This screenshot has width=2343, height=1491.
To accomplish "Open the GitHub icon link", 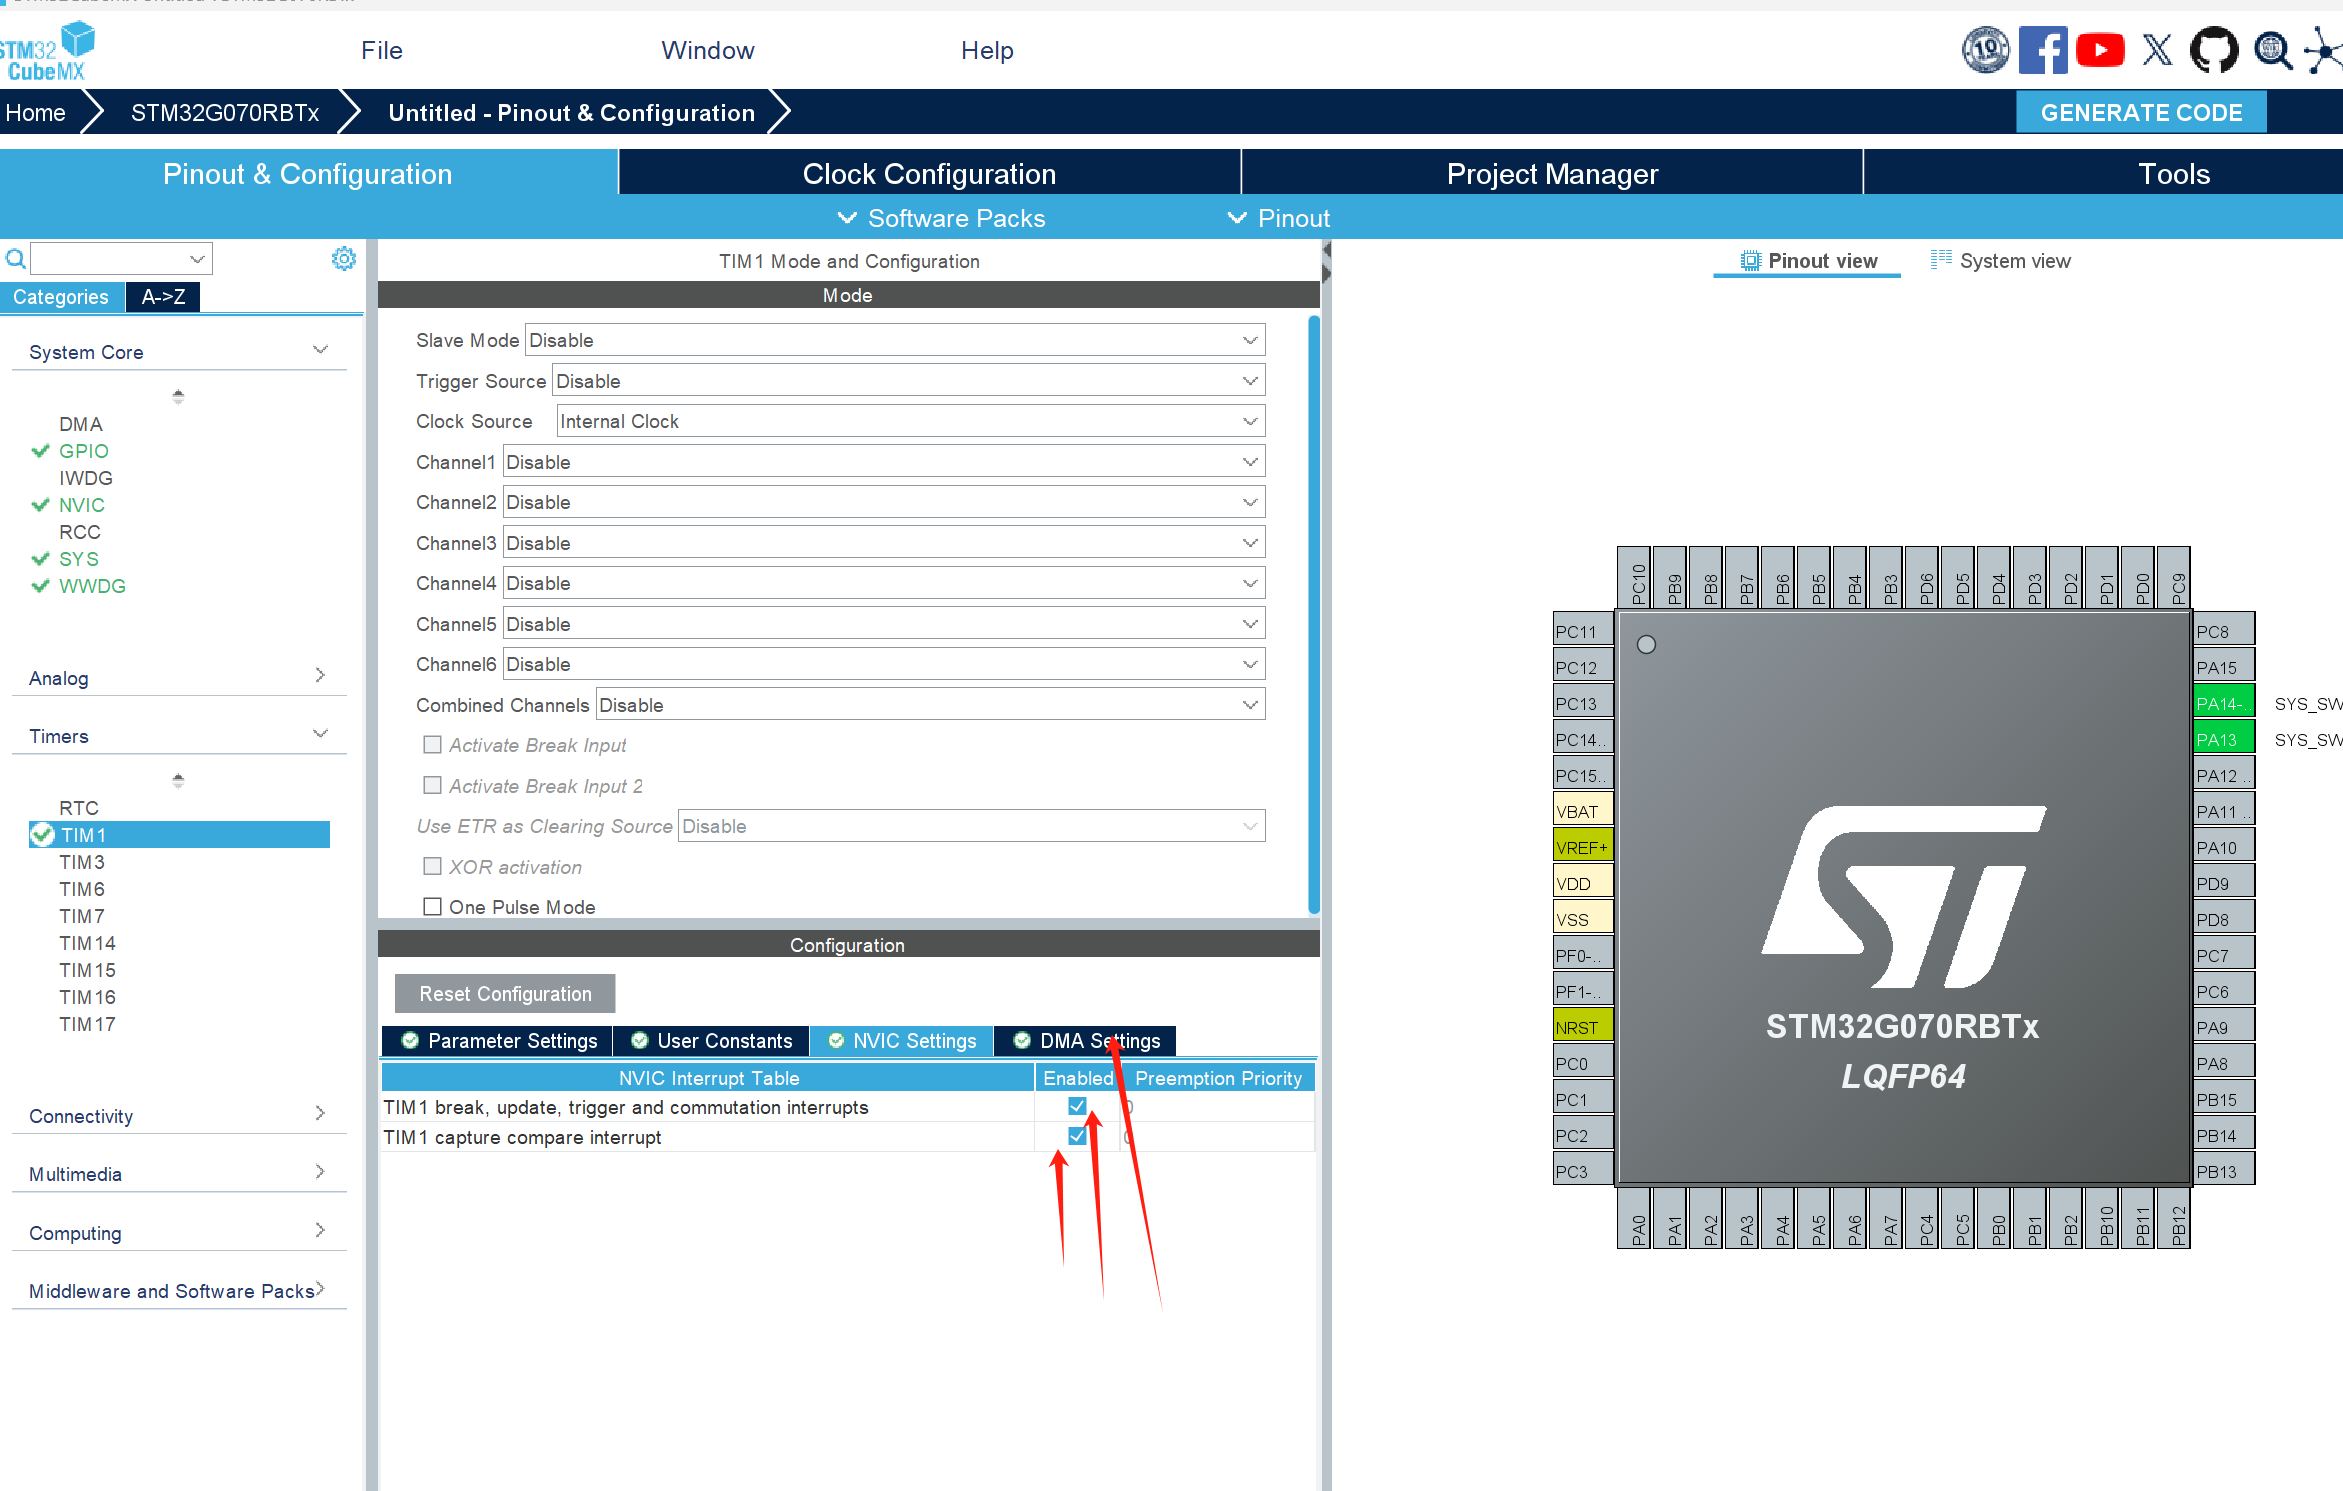I will pos(2213,50).
